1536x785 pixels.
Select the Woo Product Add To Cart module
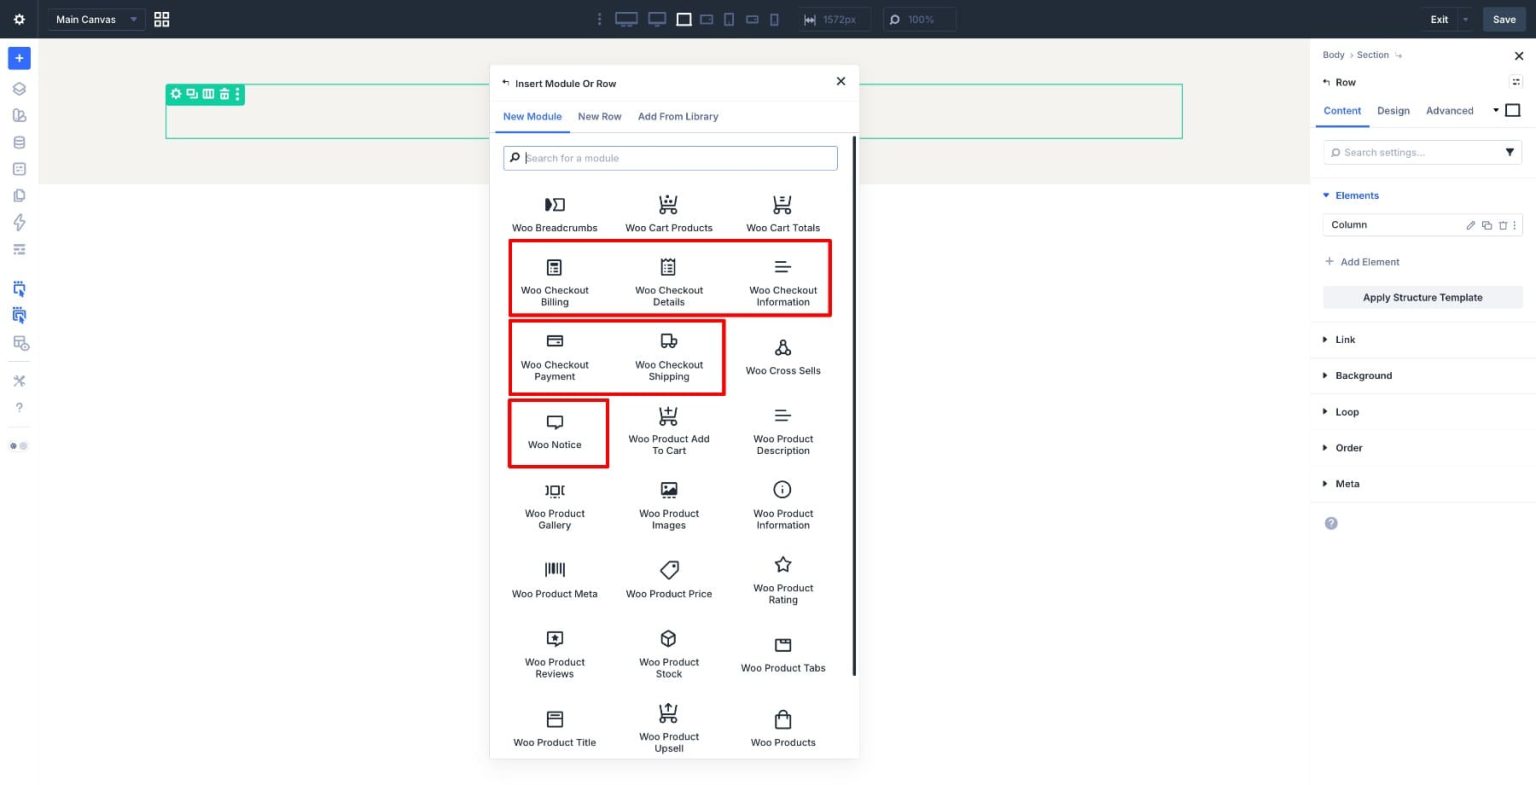coord(669,431)
